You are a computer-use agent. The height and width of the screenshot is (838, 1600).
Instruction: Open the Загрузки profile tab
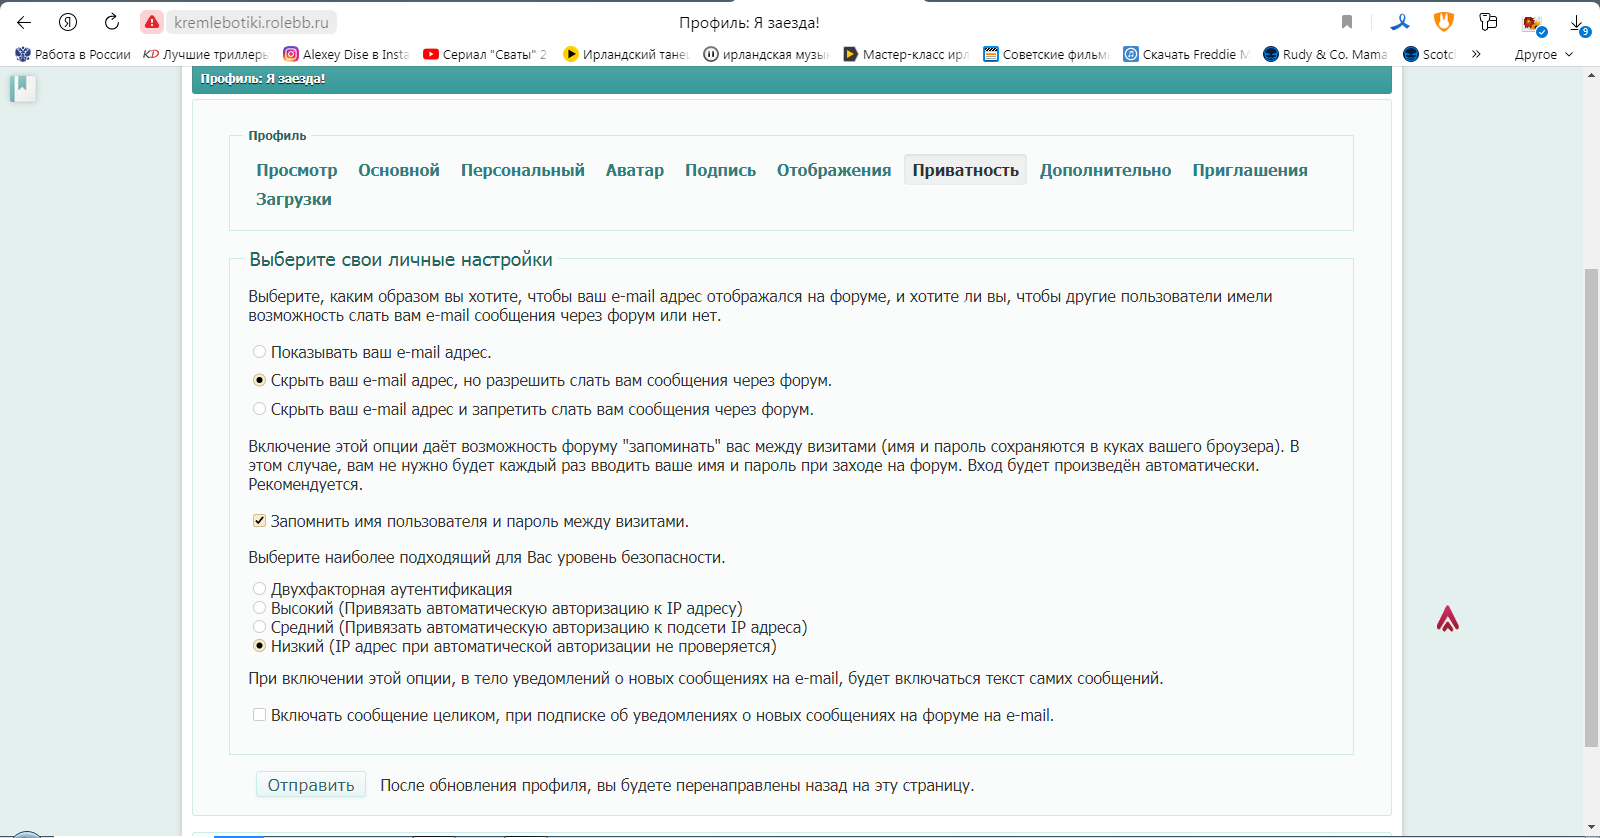click(x=293, y=199)
